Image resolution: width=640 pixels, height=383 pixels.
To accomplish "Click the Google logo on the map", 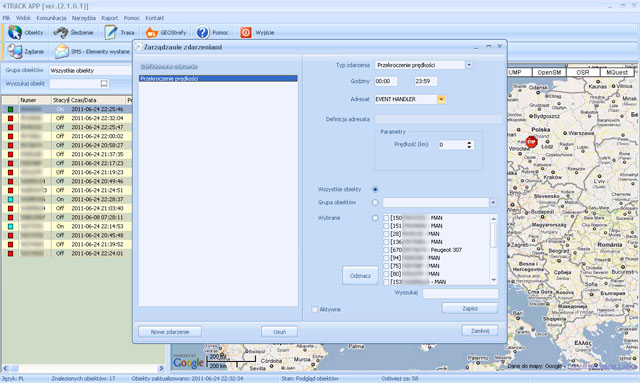I will (188, 362).
